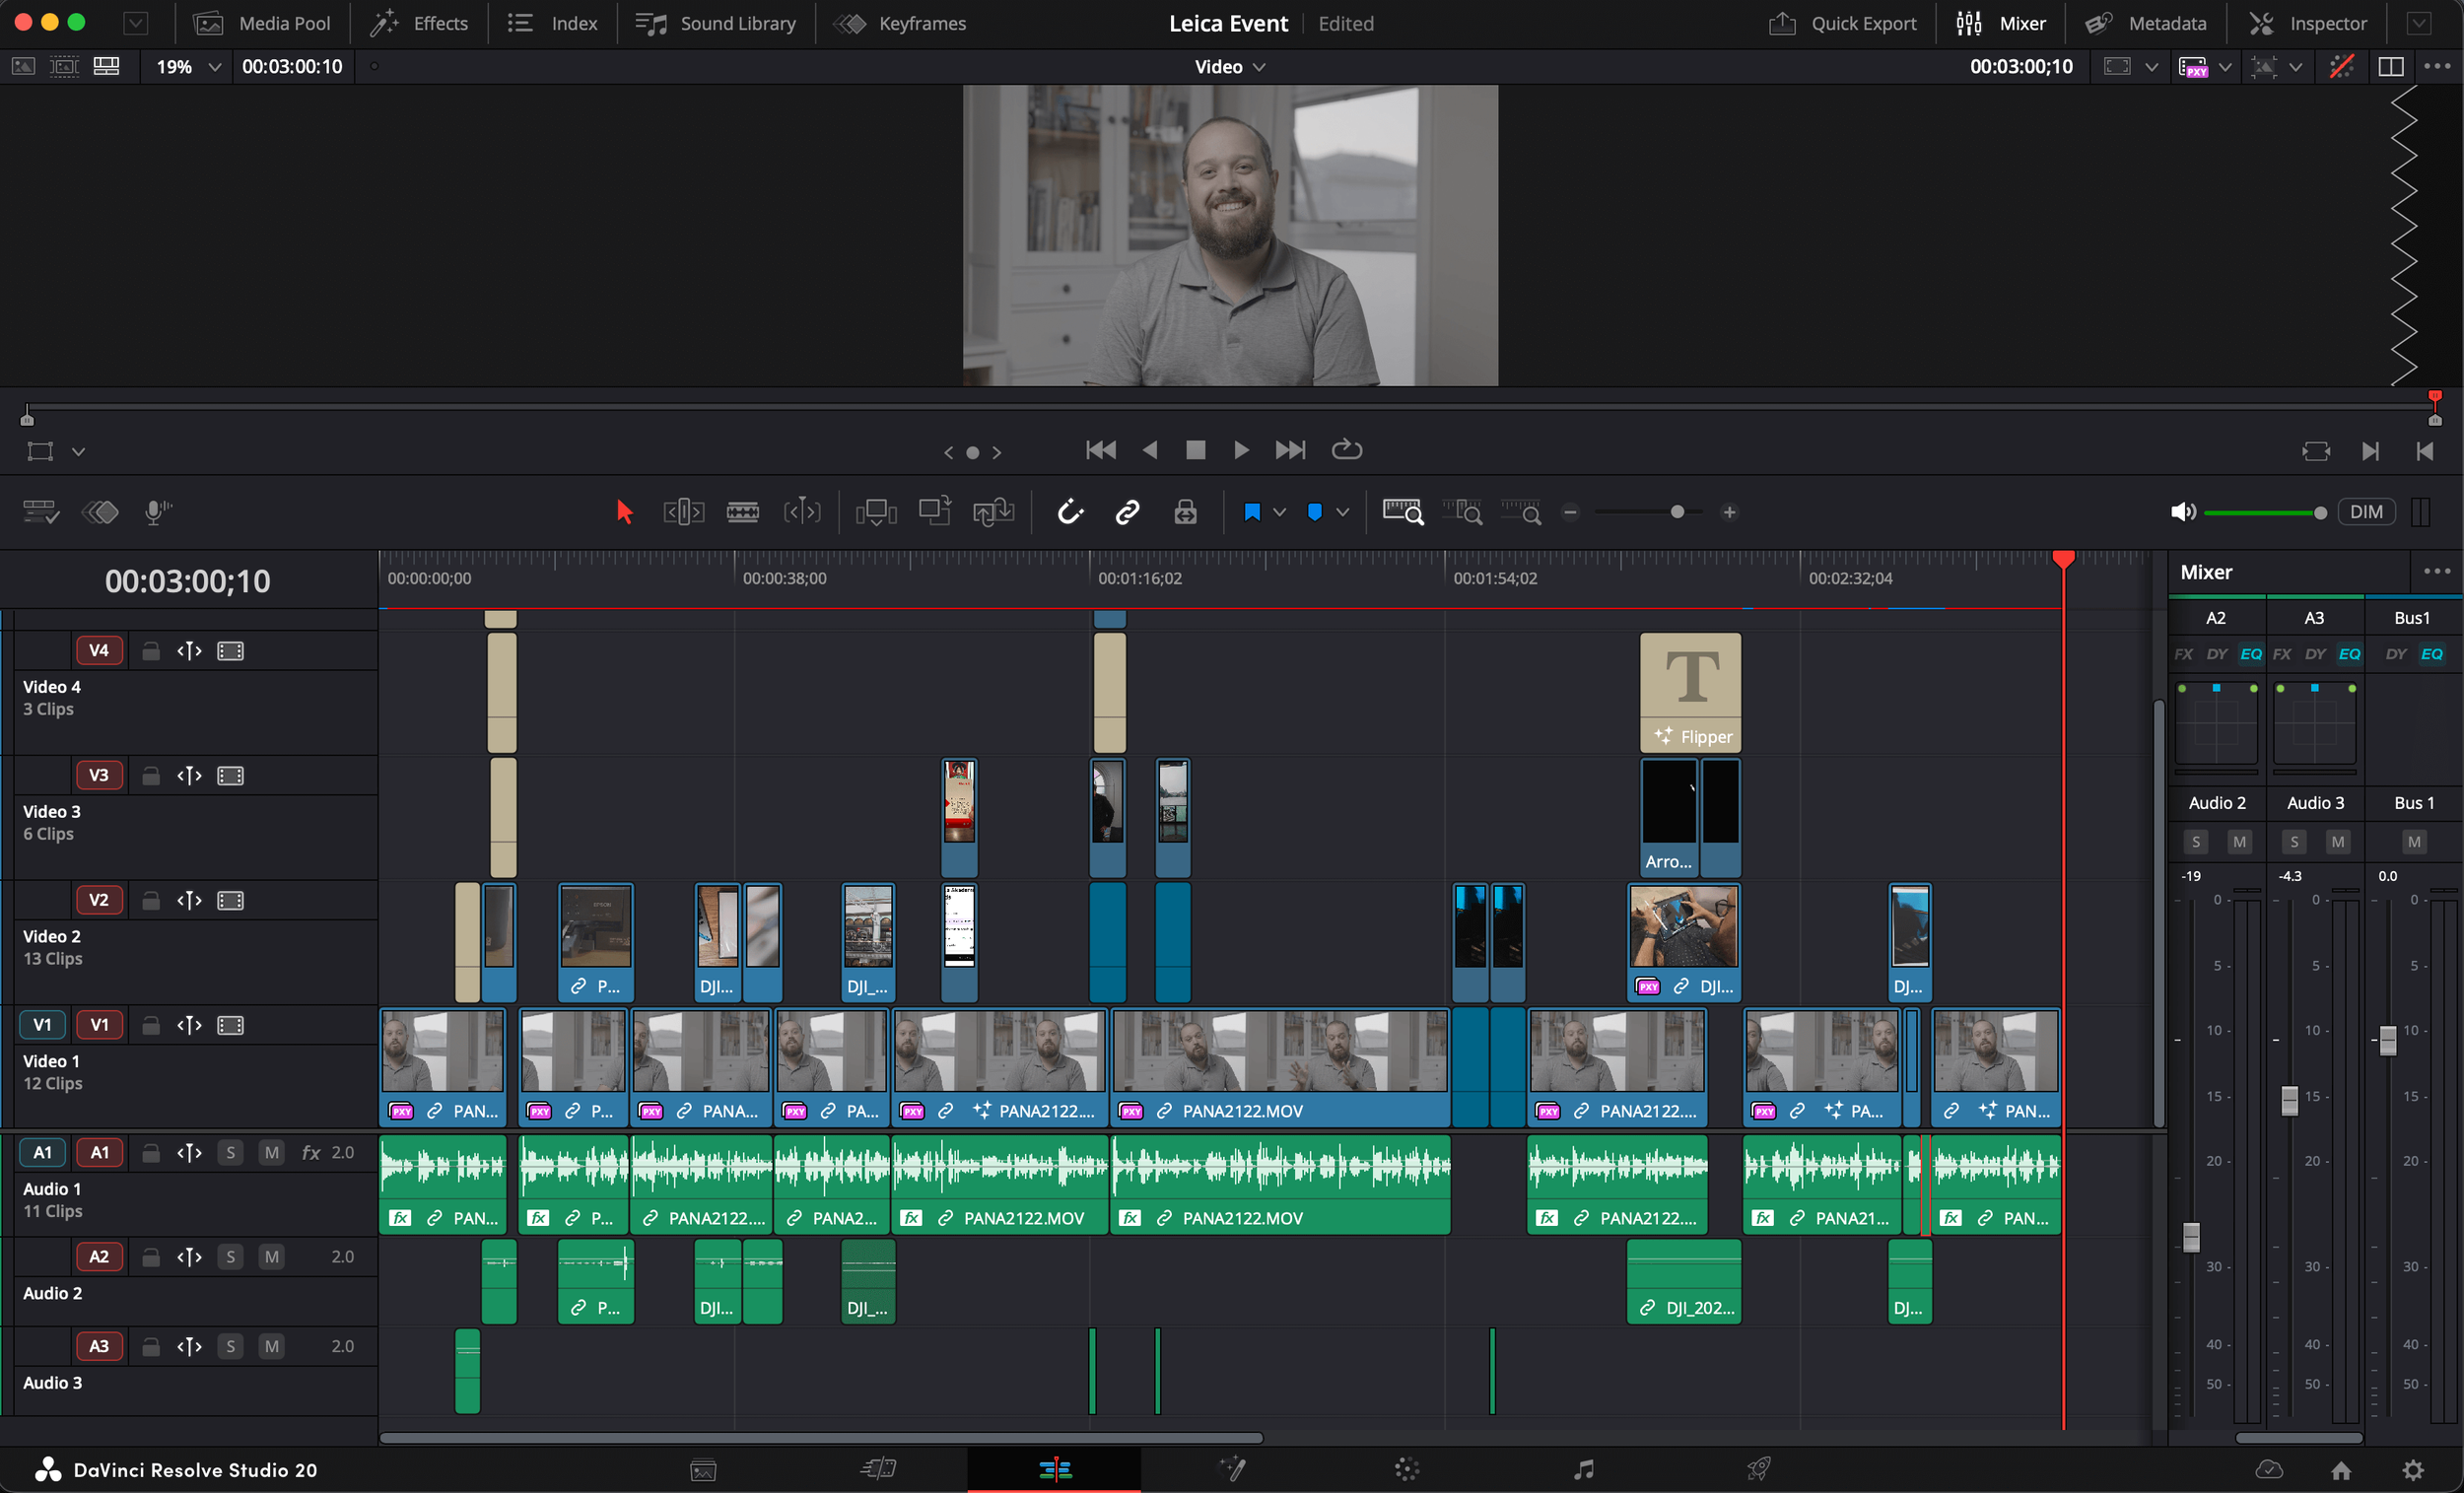2464x1493 pixels.
Task: Click the timeline zoom slider handle
Action: [1677, 512]
